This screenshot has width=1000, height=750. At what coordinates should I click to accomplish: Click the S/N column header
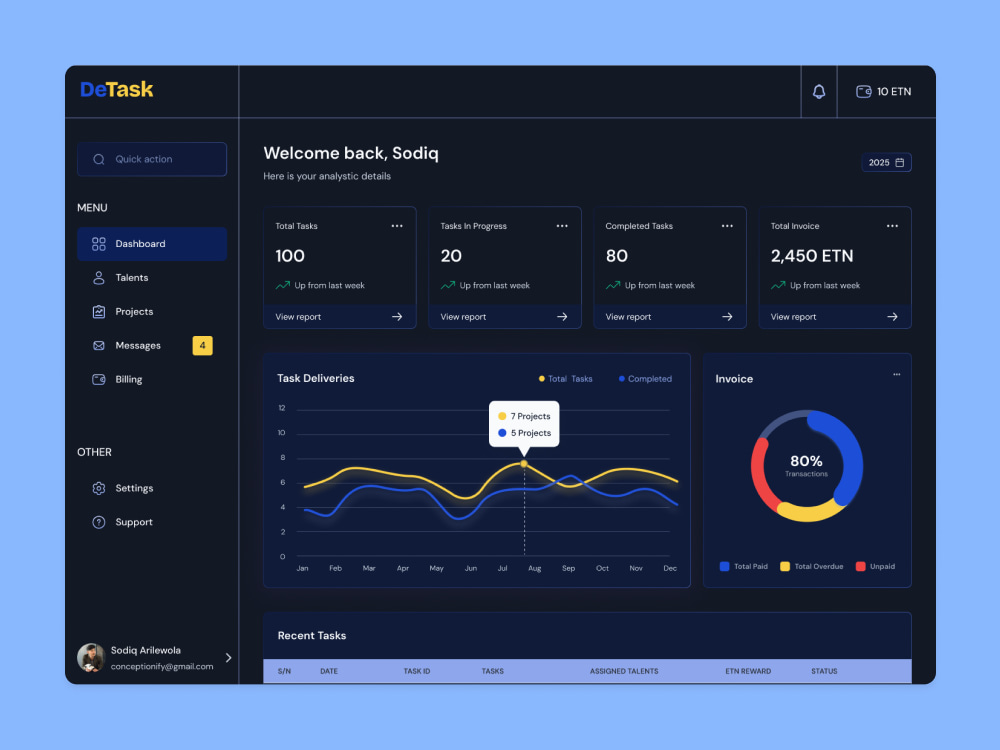coord(284,671)
